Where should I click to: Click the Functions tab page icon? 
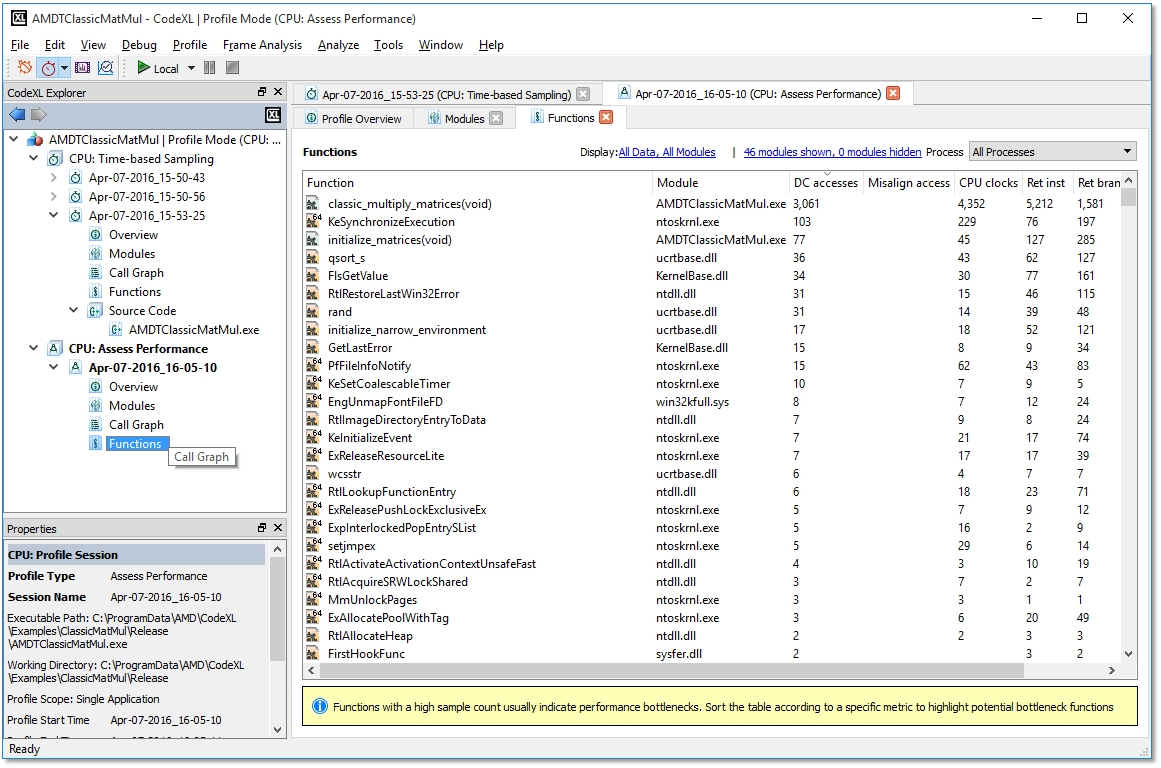point(537,117)
